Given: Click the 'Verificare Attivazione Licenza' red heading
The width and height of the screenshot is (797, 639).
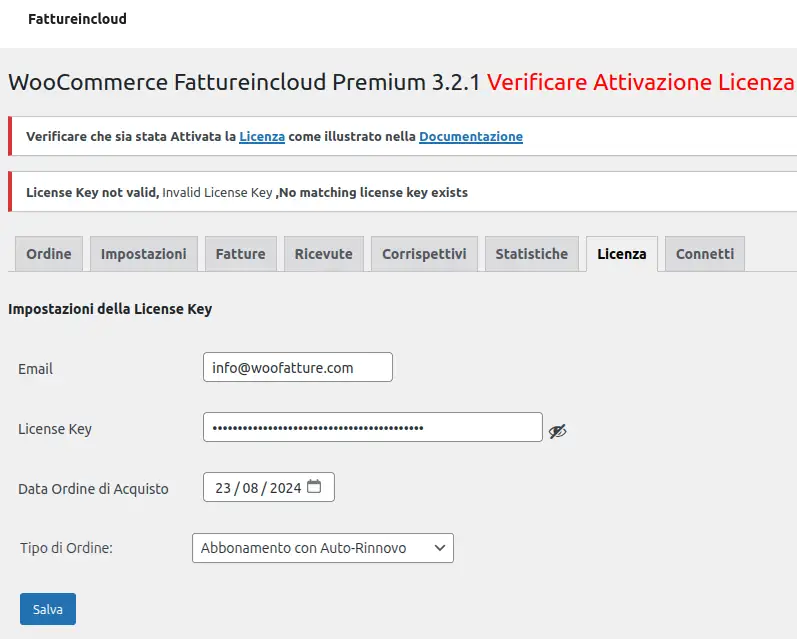Looking at the screenshot, I should 640,82.
